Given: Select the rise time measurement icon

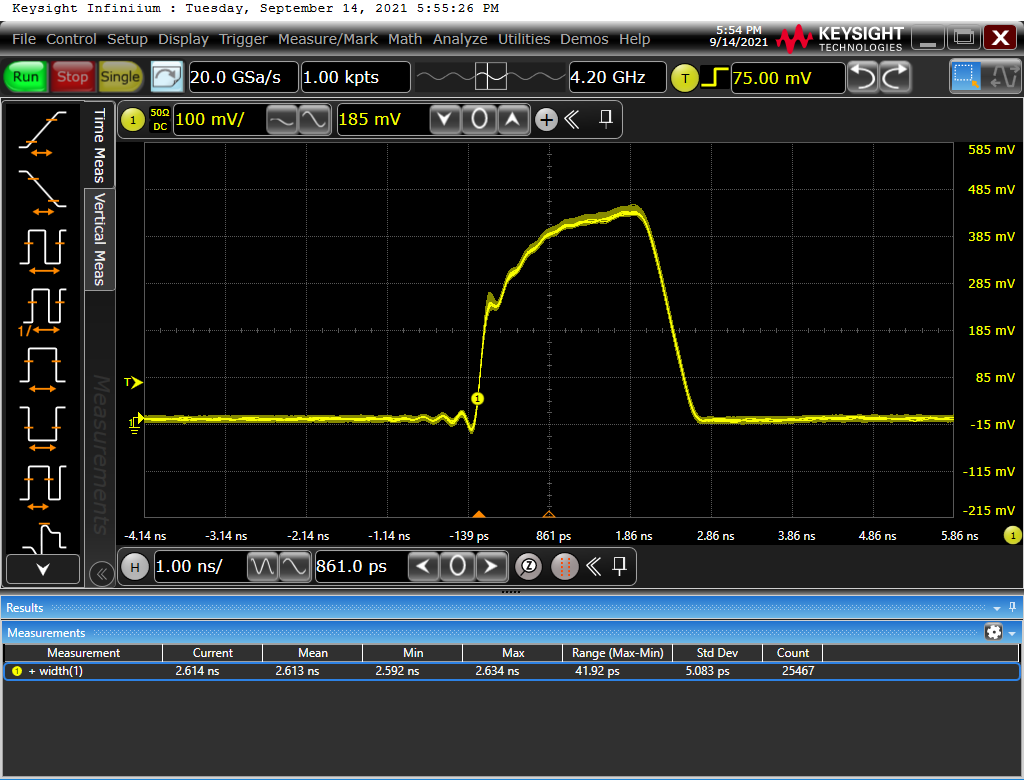Looking at the screenshot, I should [x=42, y=133].
